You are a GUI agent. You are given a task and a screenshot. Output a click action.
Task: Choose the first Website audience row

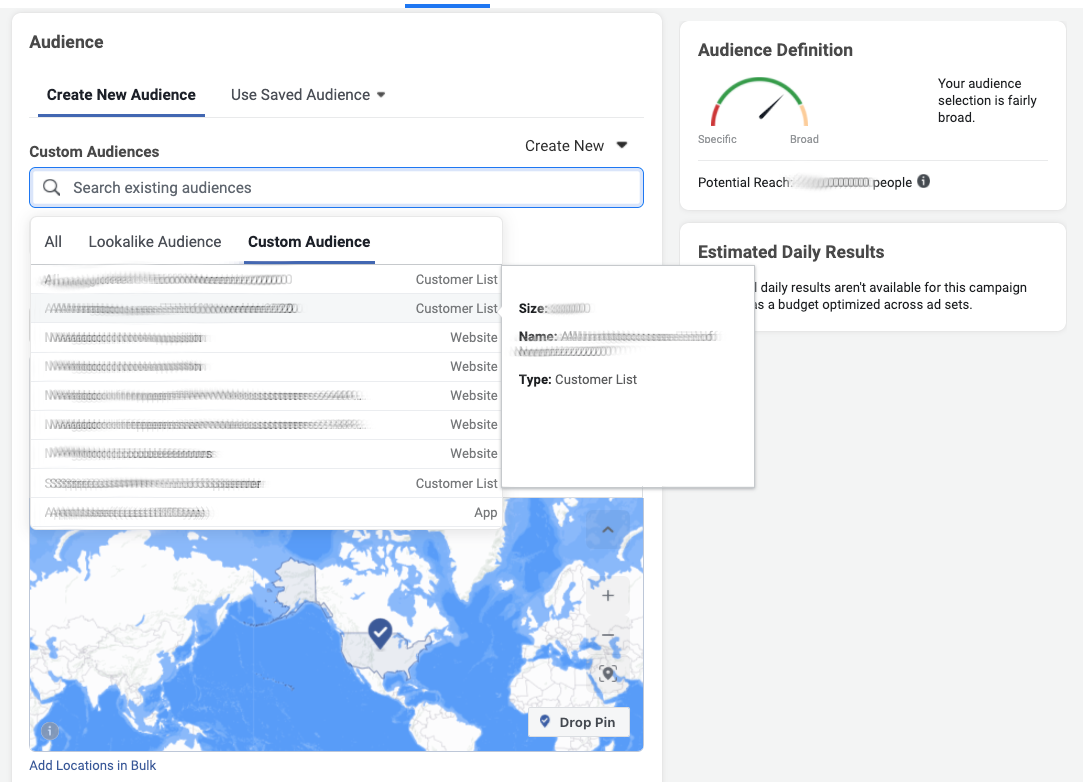pos(267,338)
